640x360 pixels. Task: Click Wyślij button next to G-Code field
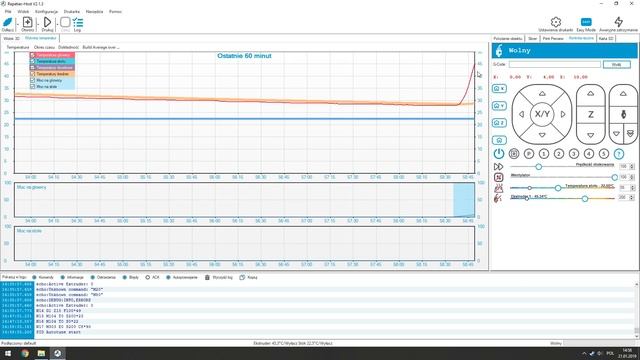click(616, 64)
